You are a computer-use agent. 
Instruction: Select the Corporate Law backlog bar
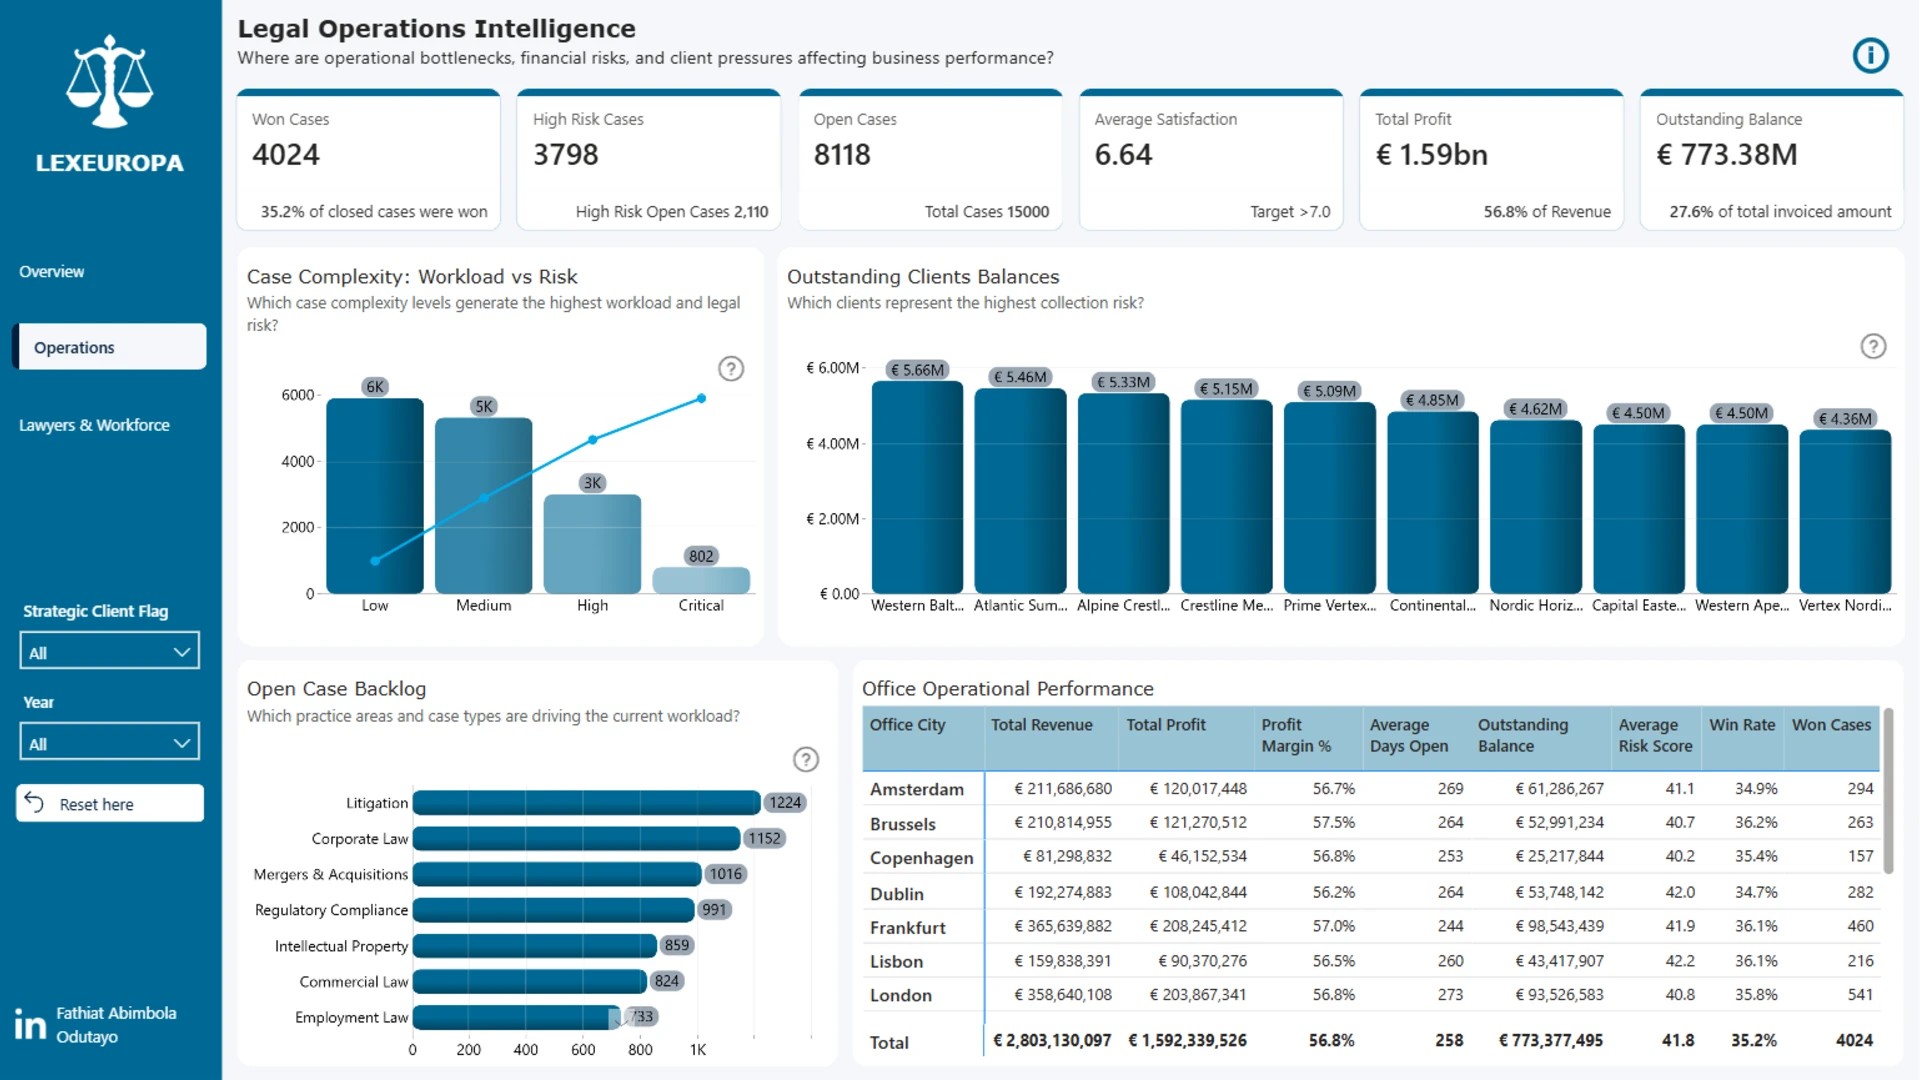576,839
